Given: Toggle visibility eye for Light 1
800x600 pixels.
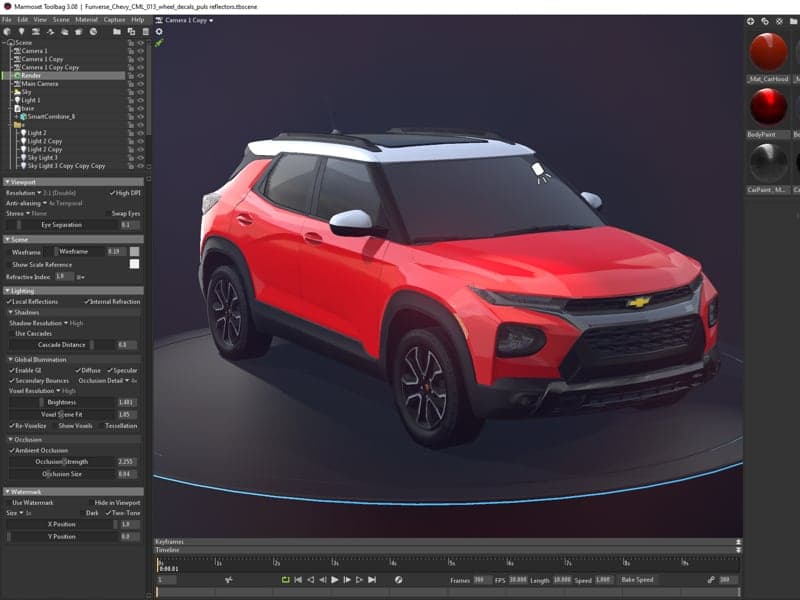Looking at the screenshot, I should pos(140,100).
